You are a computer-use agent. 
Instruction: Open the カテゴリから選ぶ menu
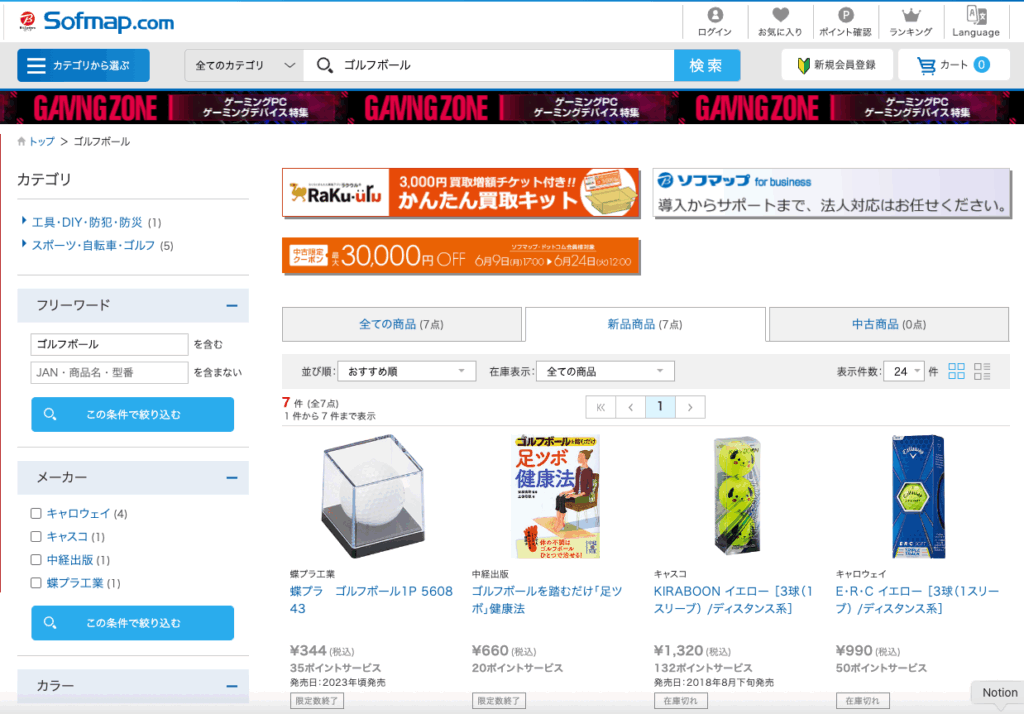coord(83,65)
